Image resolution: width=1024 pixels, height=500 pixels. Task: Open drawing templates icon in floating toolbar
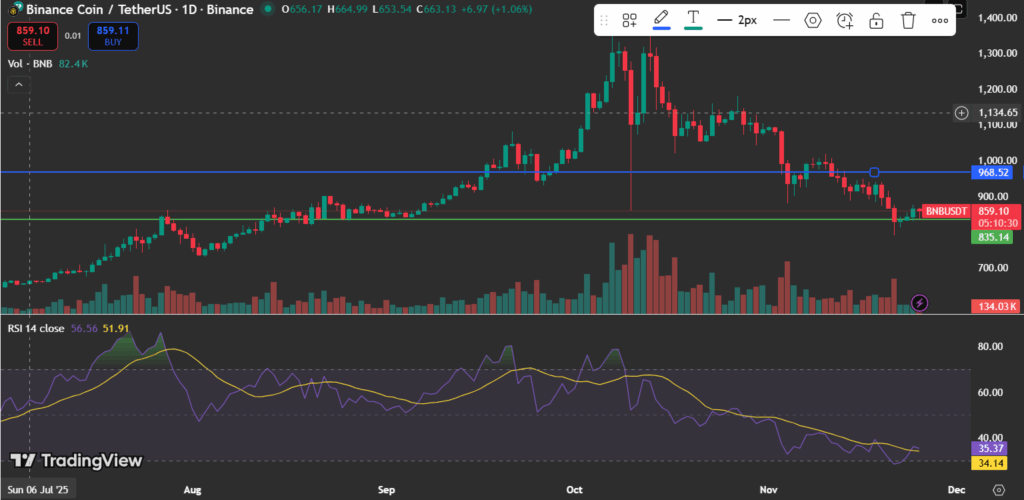coord(630,20)
